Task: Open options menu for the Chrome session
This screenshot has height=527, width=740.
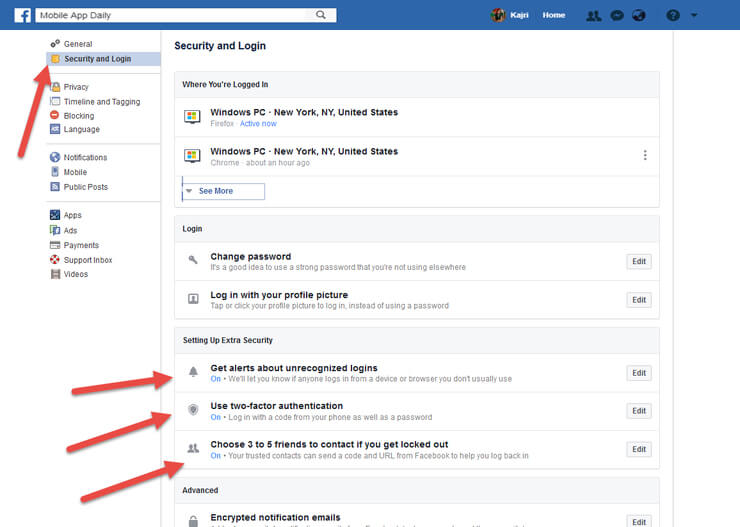Action: (645, 155)
